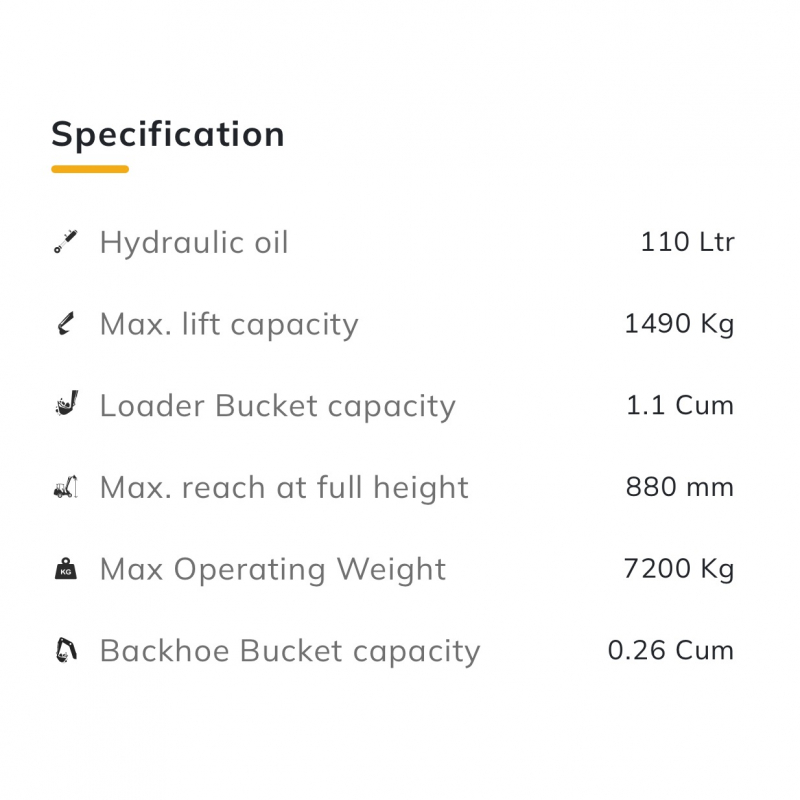Click the Specification heading

(168, 134)
